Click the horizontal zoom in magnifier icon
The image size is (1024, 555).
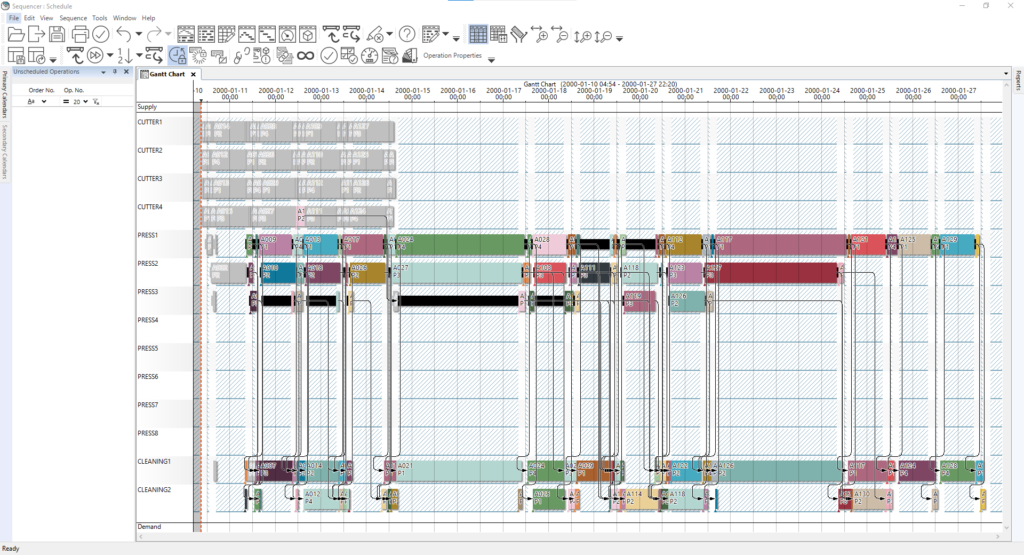point(541,34)
